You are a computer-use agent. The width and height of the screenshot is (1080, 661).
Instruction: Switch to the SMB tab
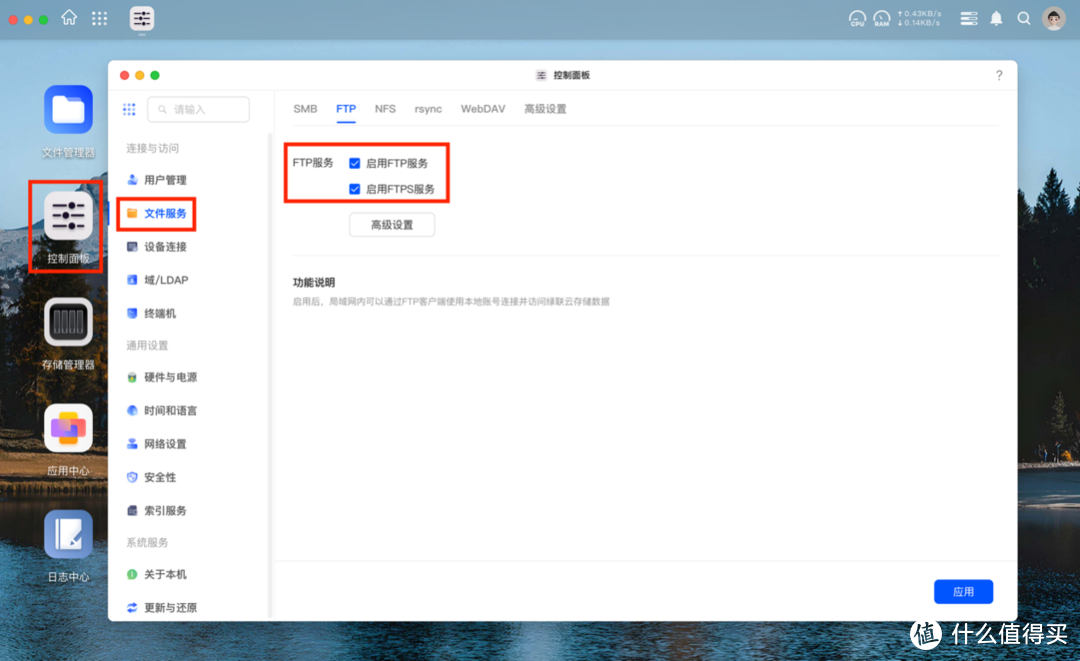pyautogui.click(x=304, y=108)
